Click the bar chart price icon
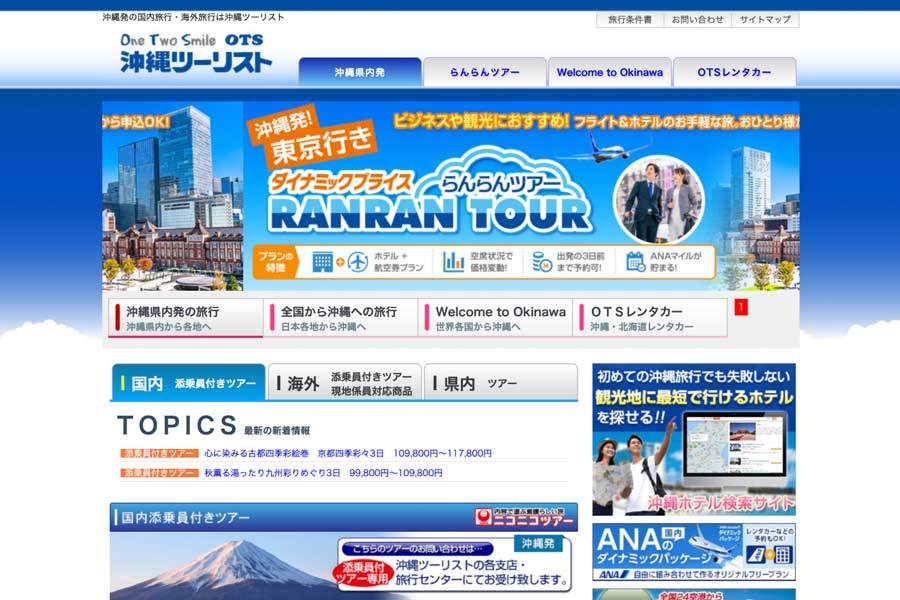The image size is (900, 600). (x=453, y=262)
